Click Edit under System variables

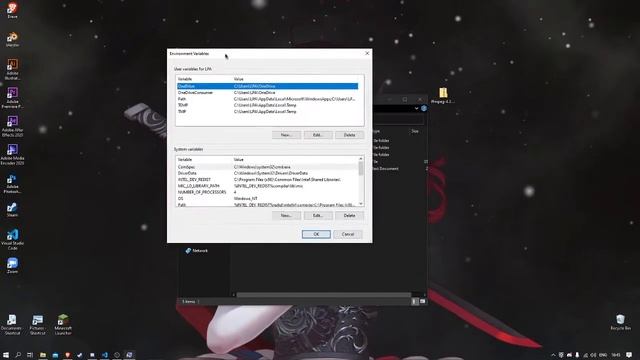(x=318, y=215)
